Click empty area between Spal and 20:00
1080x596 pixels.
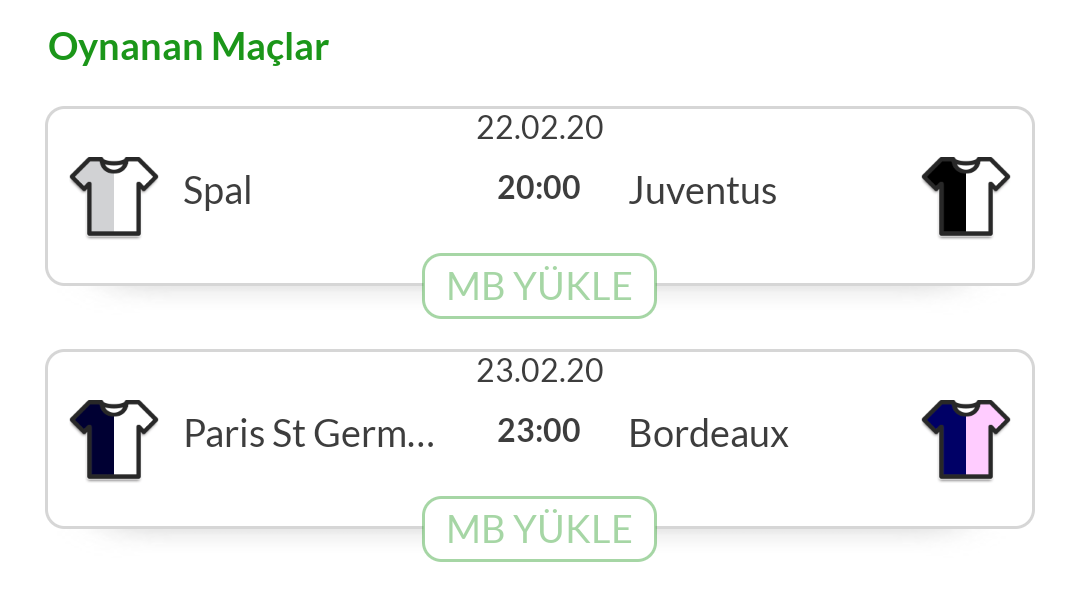click(372, 191)
